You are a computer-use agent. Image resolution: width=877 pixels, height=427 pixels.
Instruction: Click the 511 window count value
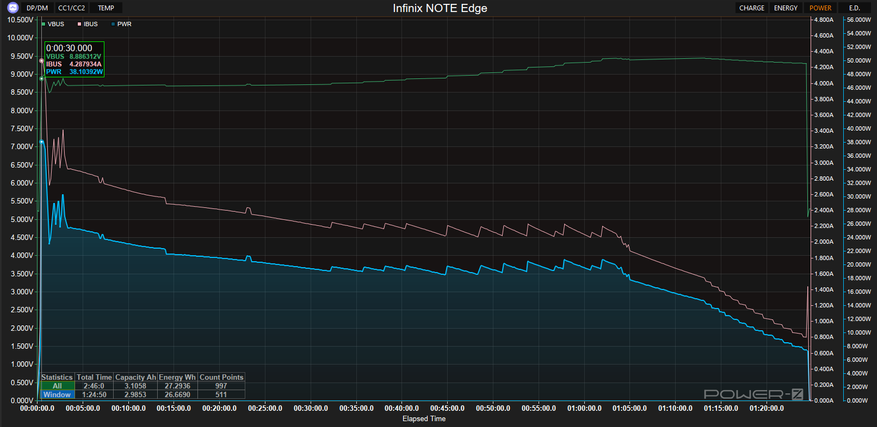pos(221,394)
